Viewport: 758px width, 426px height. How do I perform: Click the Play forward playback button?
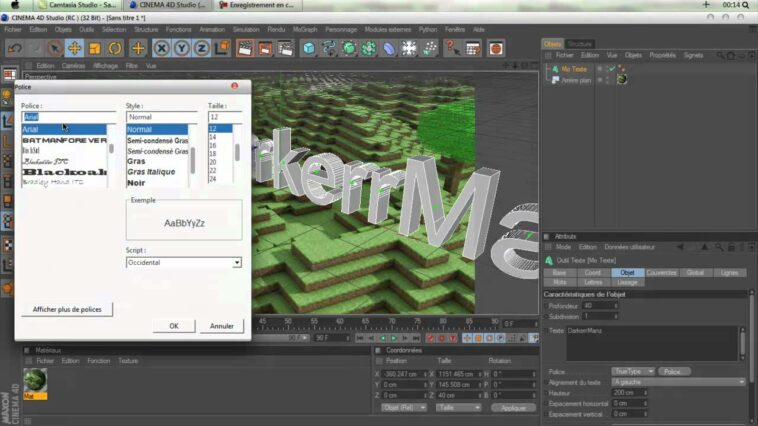tap(394, 338)
